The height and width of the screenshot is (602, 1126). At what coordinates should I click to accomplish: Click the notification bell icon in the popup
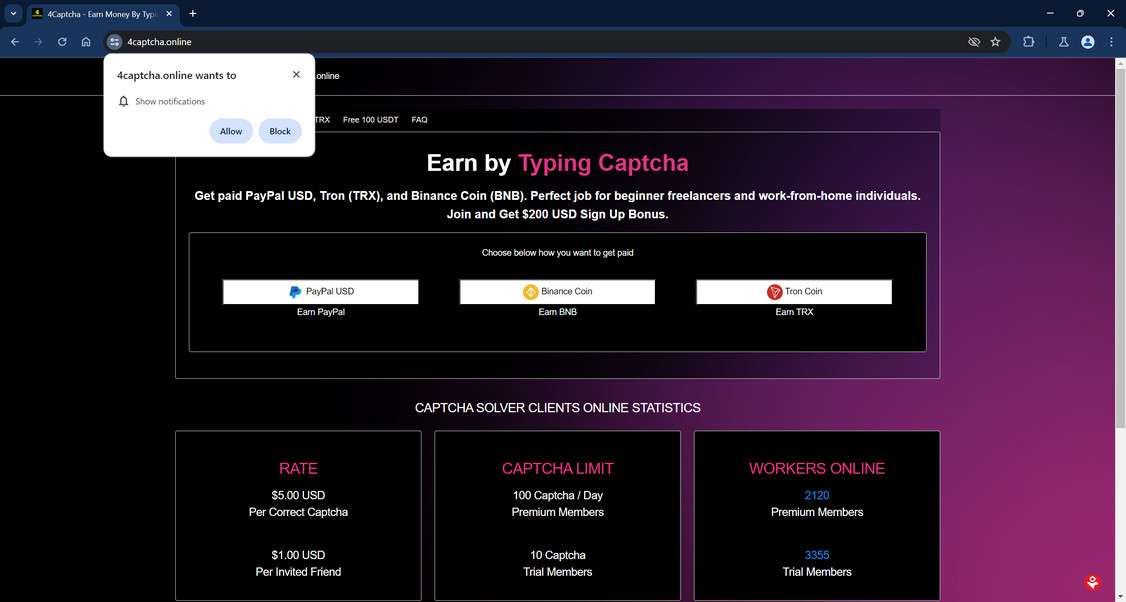click(123, 101)
